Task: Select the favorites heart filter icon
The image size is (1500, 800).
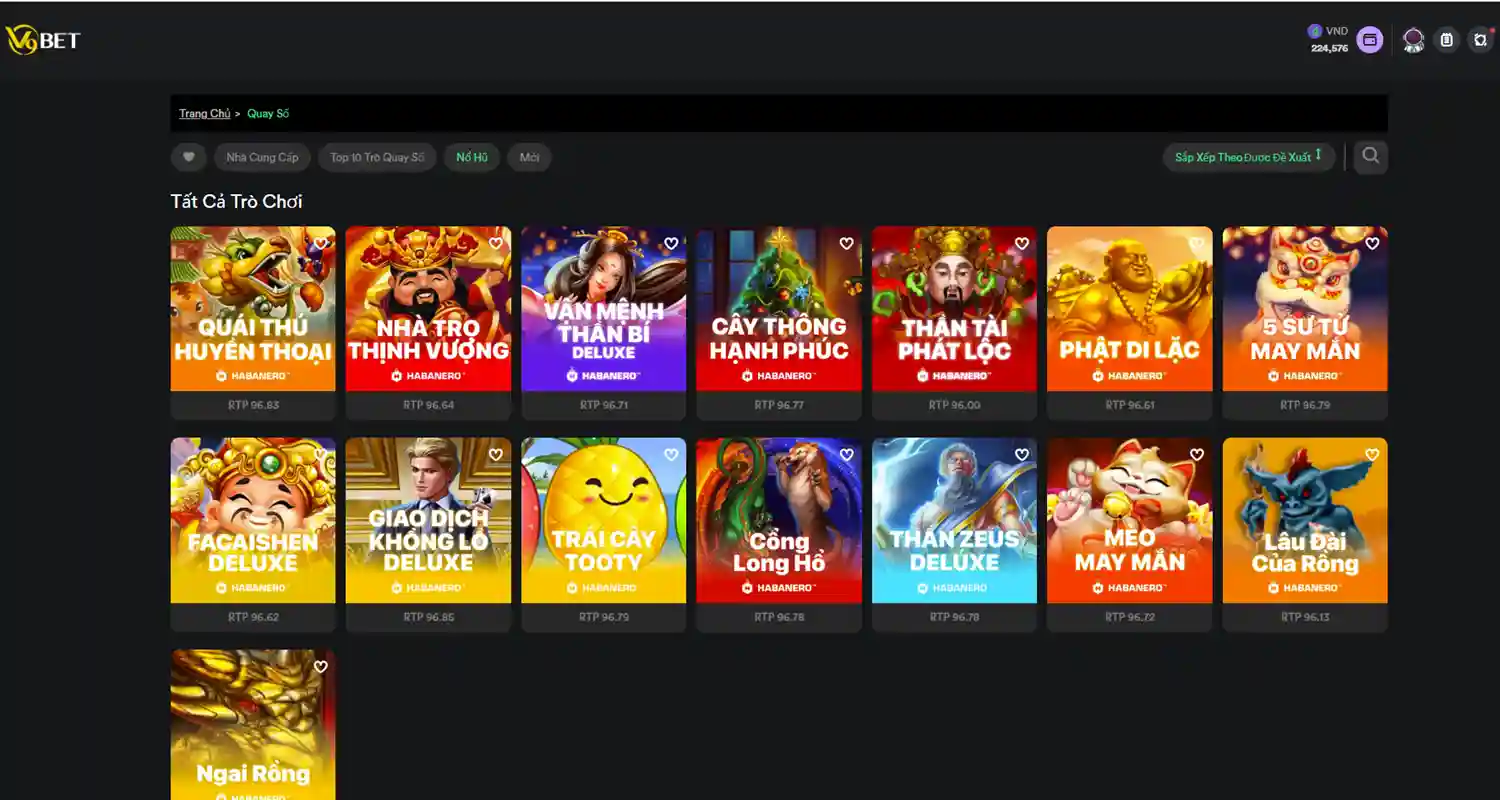Action: click(x=188, y=157)
